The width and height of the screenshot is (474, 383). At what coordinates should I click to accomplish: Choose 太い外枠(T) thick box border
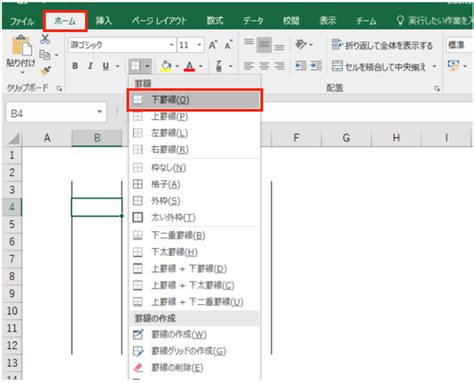(195, 217)
